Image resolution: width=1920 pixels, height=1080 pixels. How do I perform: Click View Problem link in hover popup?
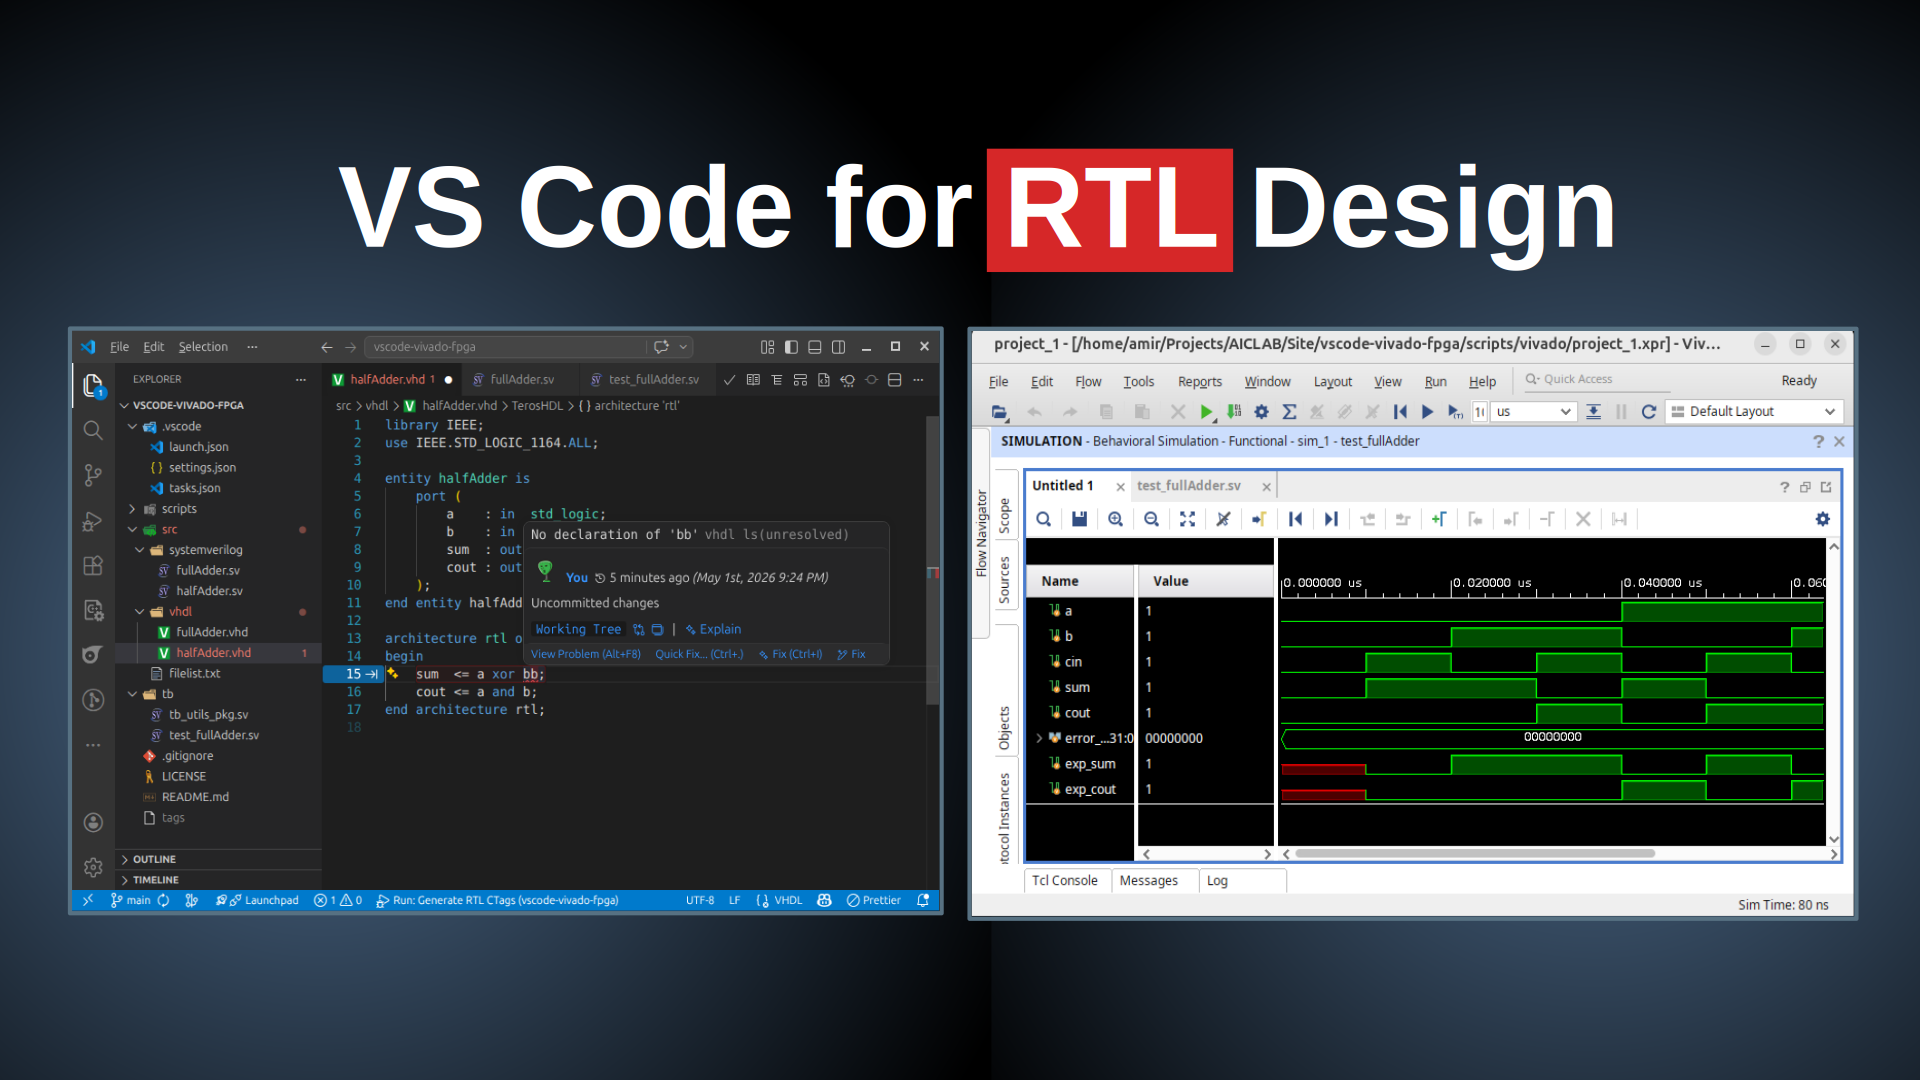pyautogui.click(x=586, y=654)
